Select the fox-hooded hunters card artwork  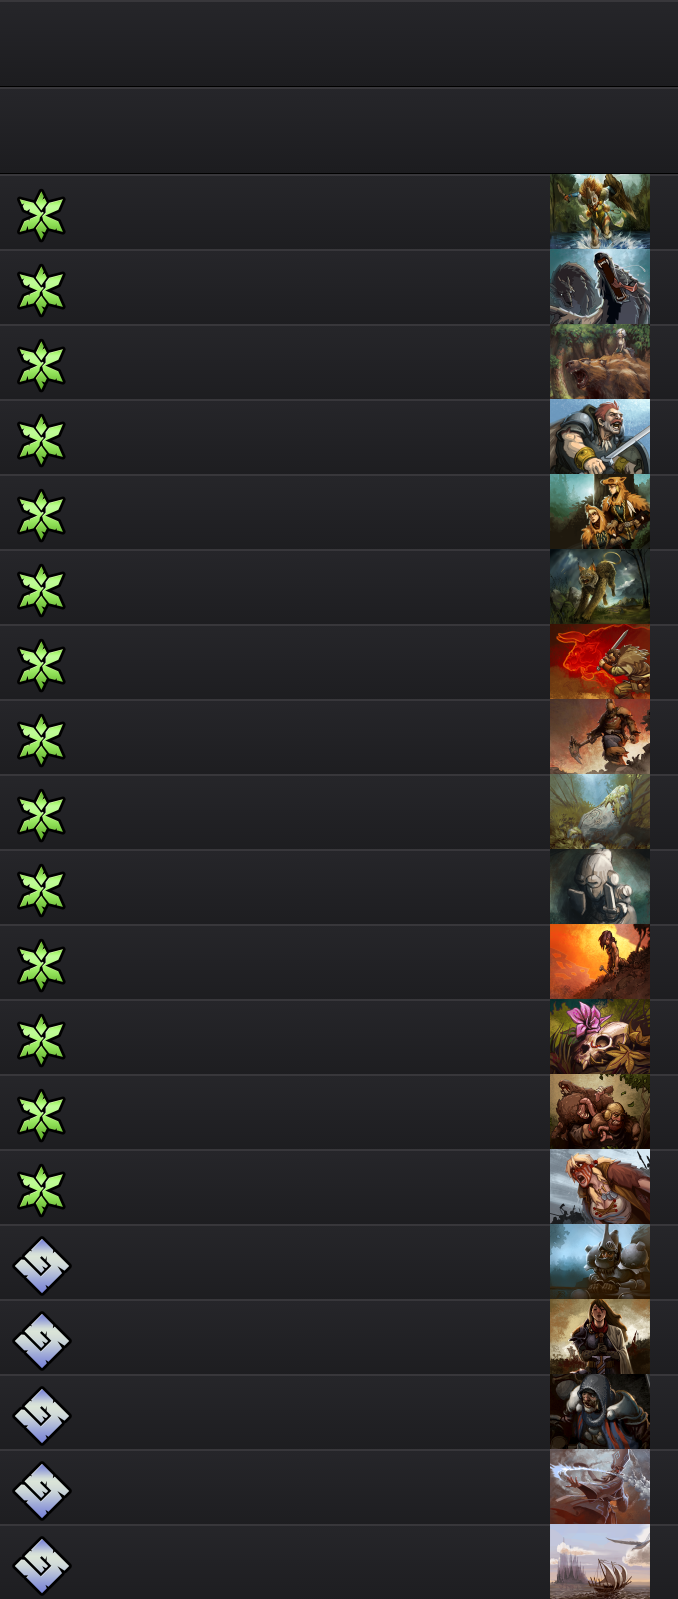click(600, 512)
